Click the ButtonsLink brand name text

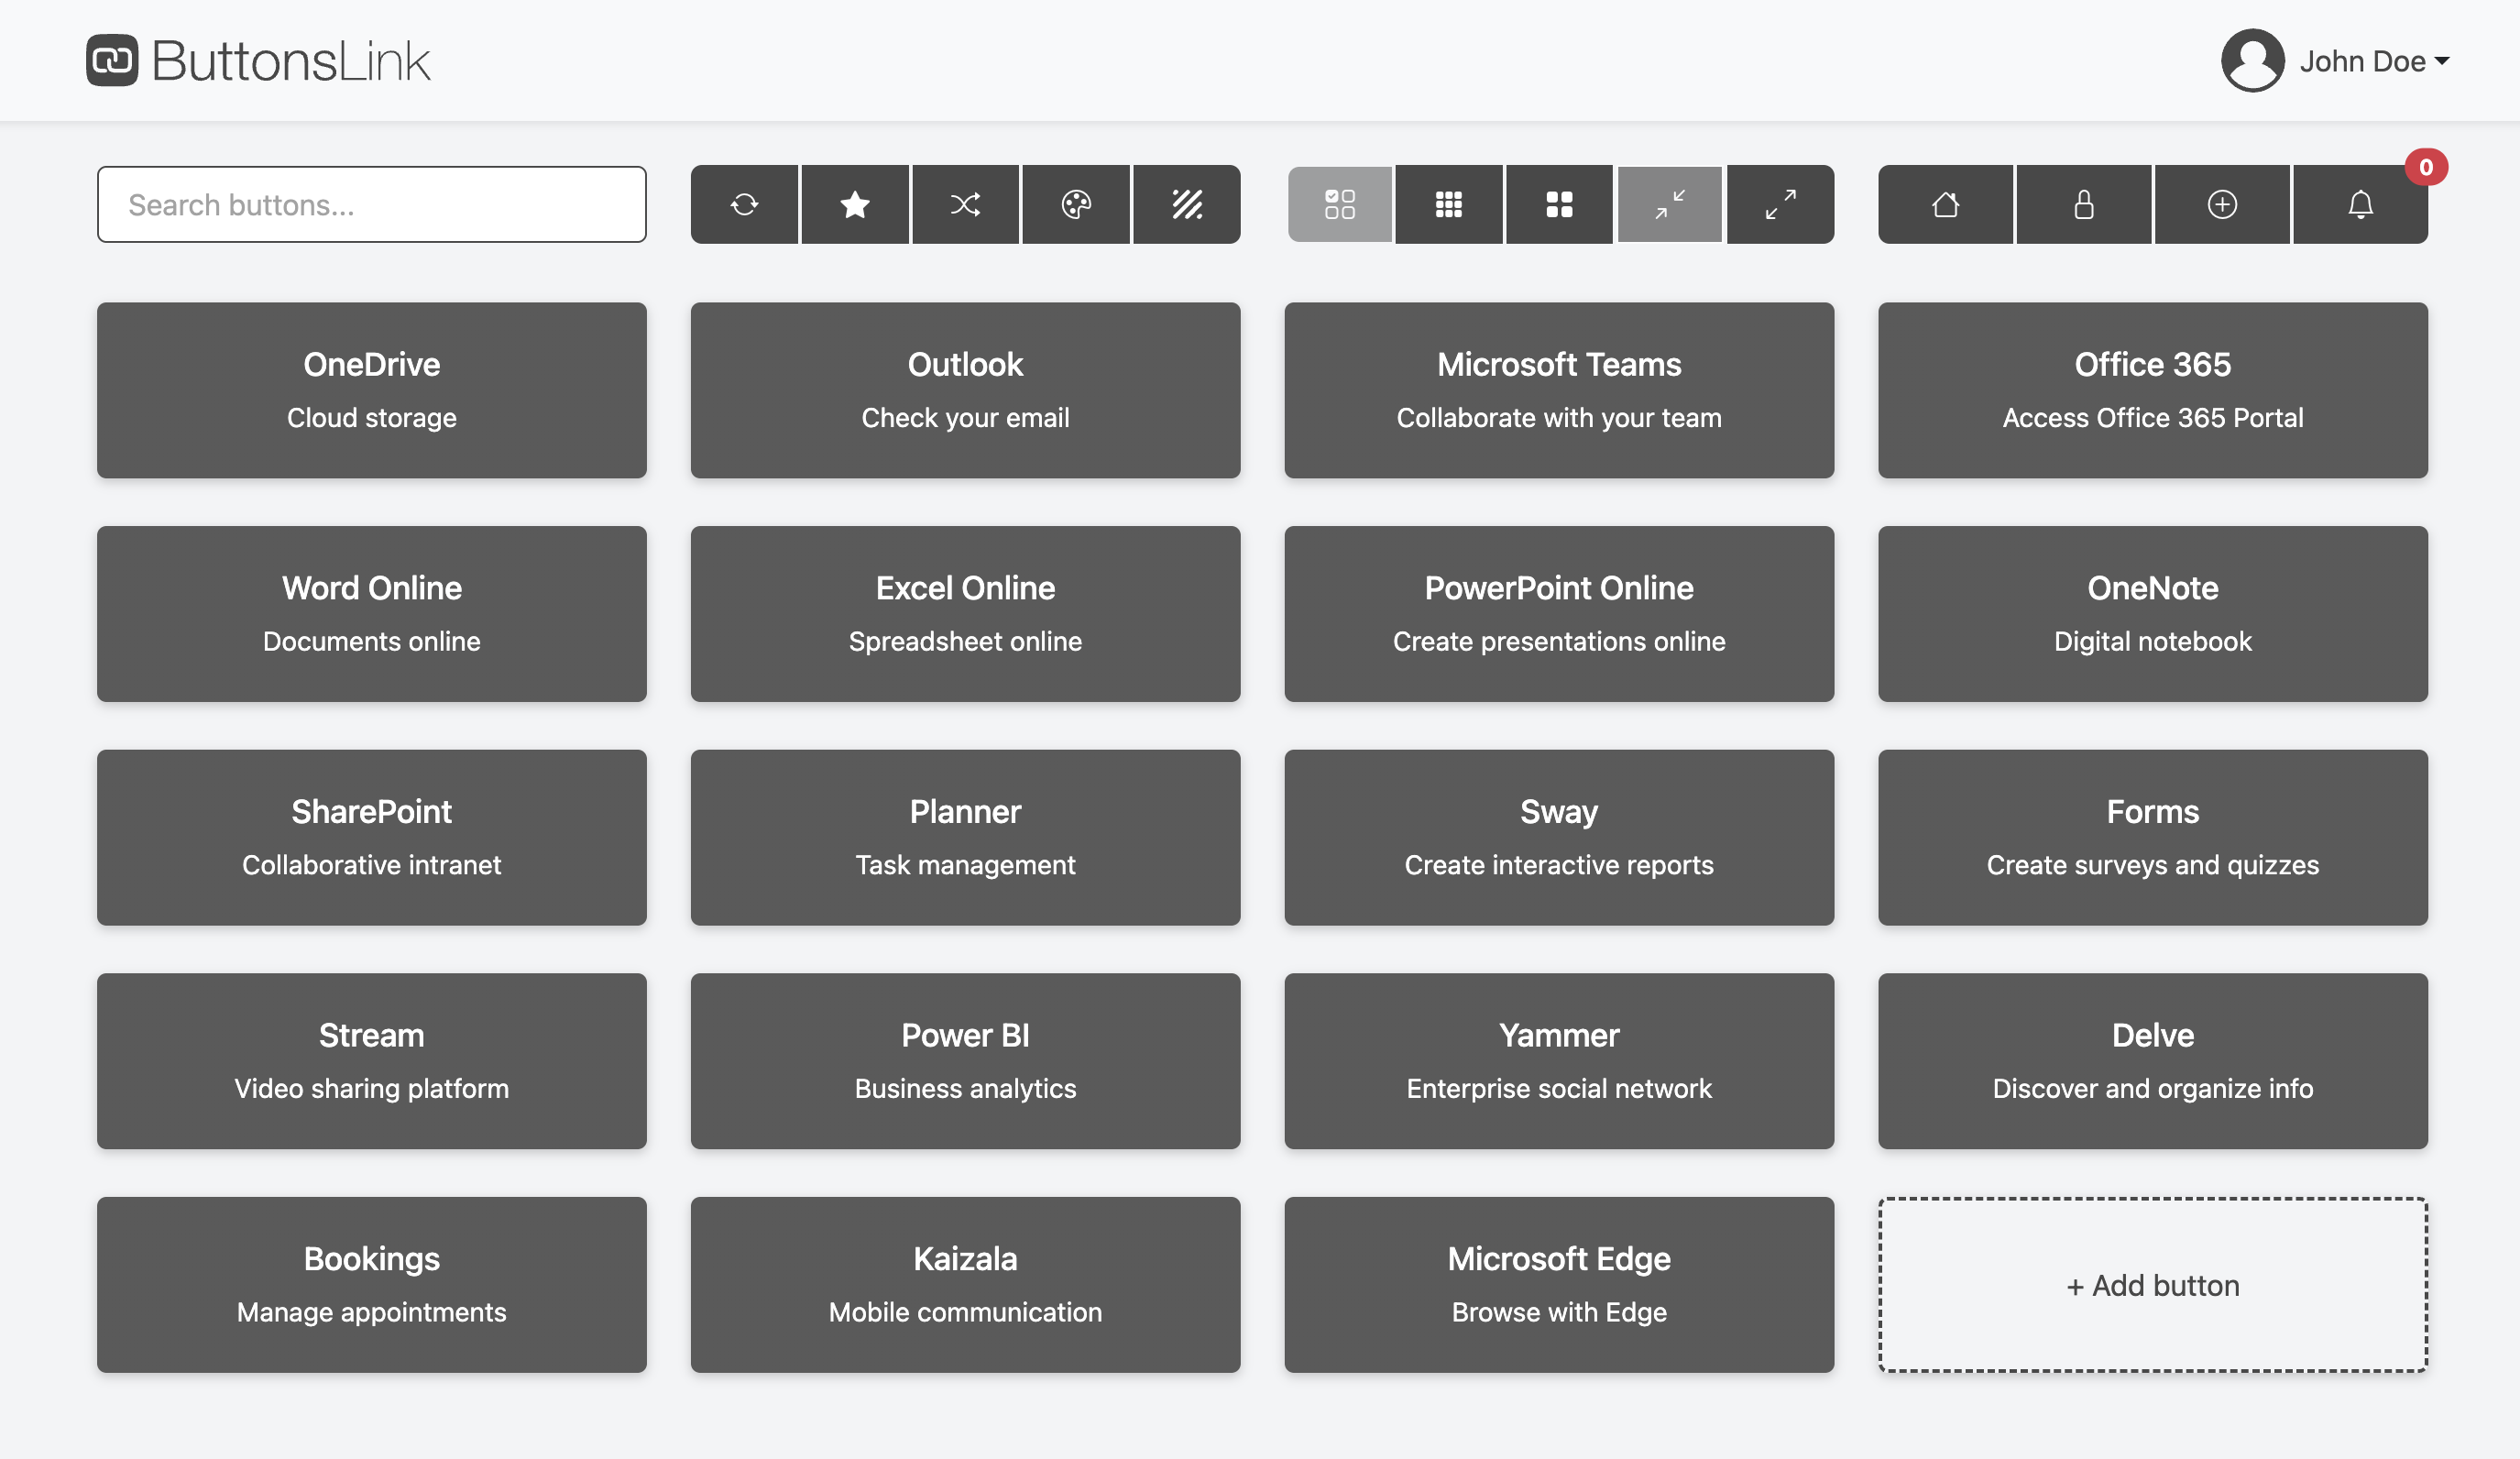tap(291, 61)
